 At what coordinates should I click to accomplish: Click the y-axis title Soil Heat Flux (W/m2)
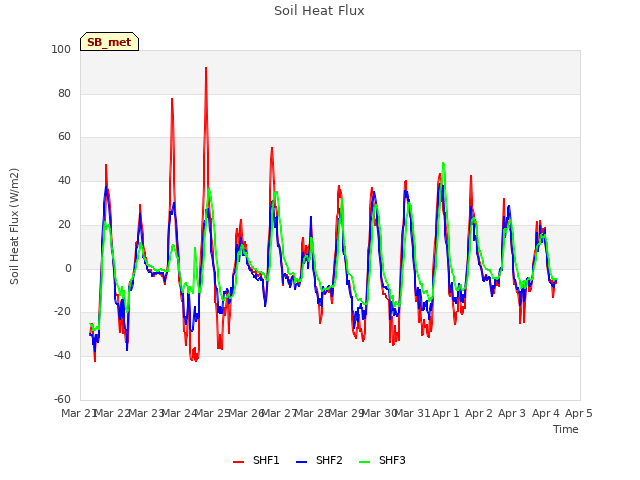14,226
